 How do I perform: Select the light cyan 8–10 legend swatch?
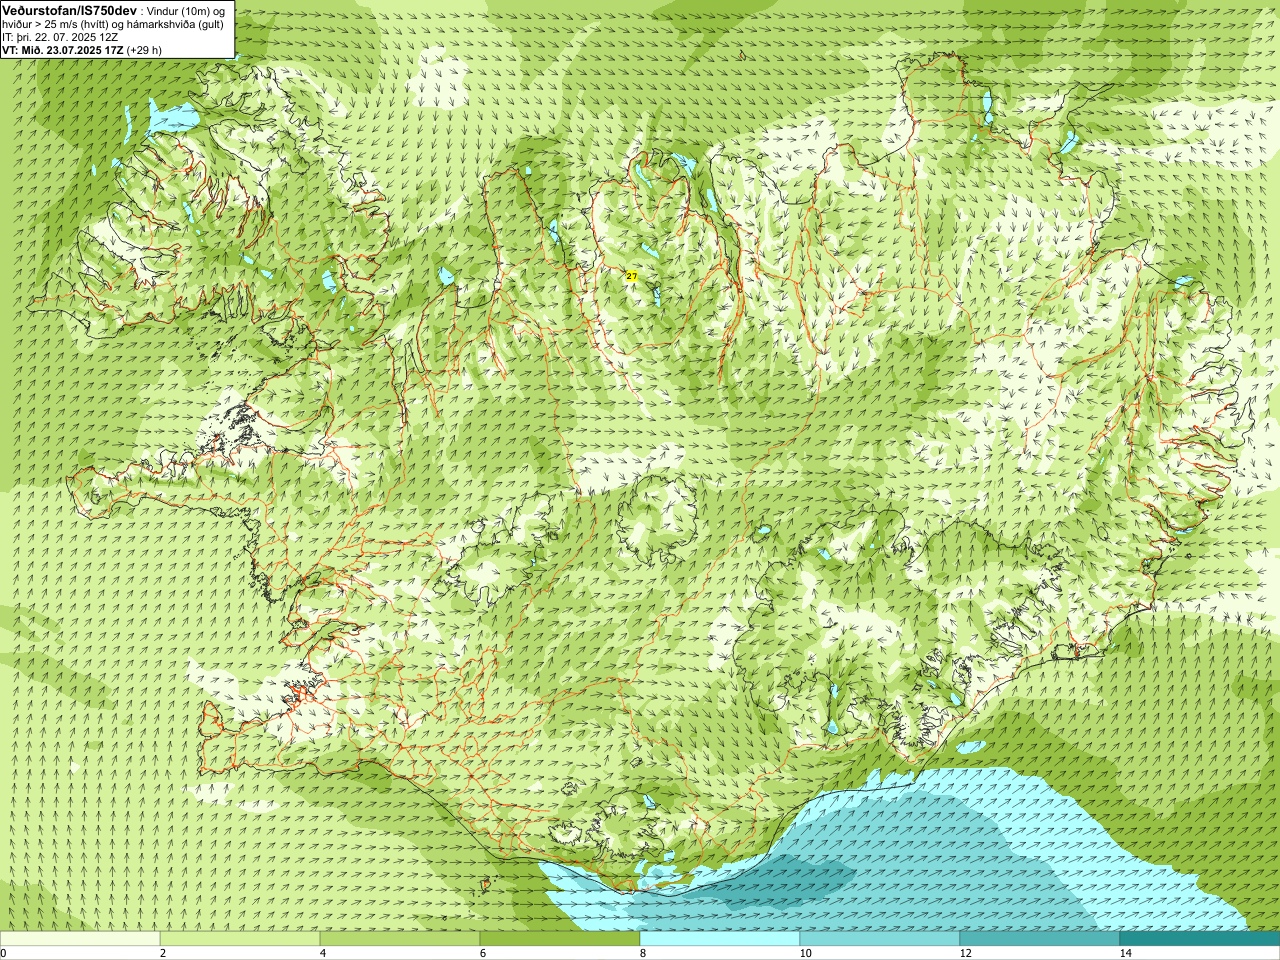[720, 939]
